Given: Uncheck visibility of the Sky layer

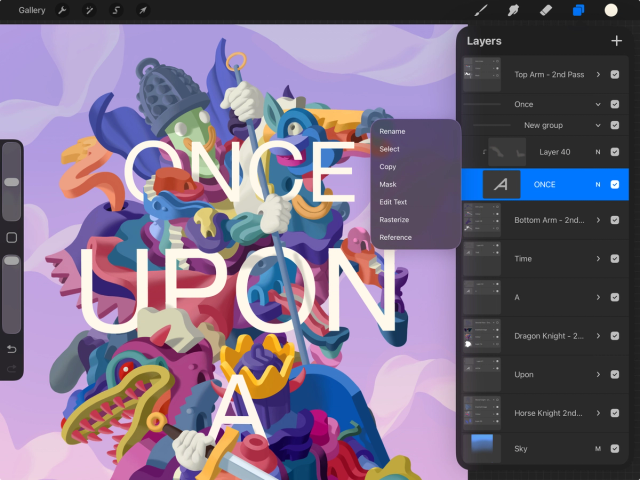Looking at the screenshot, I should point(615,449).
